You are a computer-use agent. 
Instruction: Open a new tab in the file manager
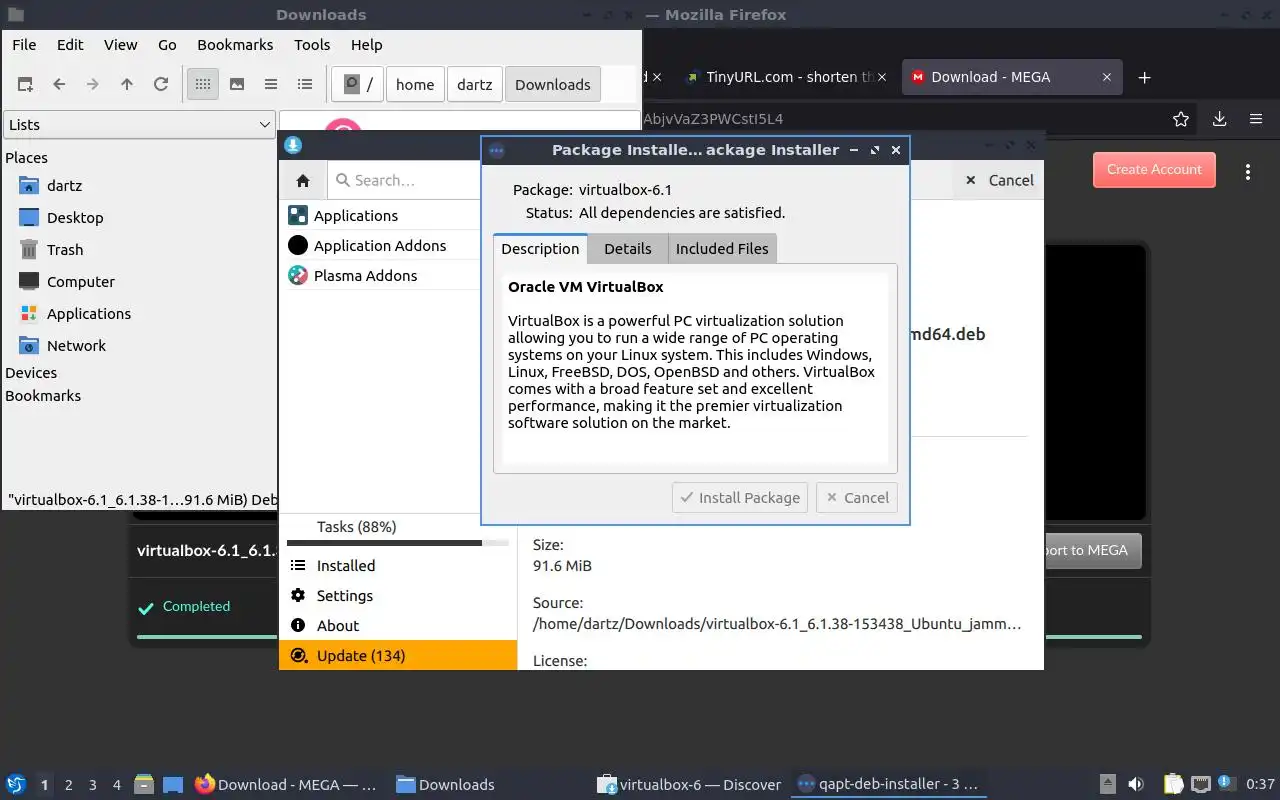click(x=25, y=85)
